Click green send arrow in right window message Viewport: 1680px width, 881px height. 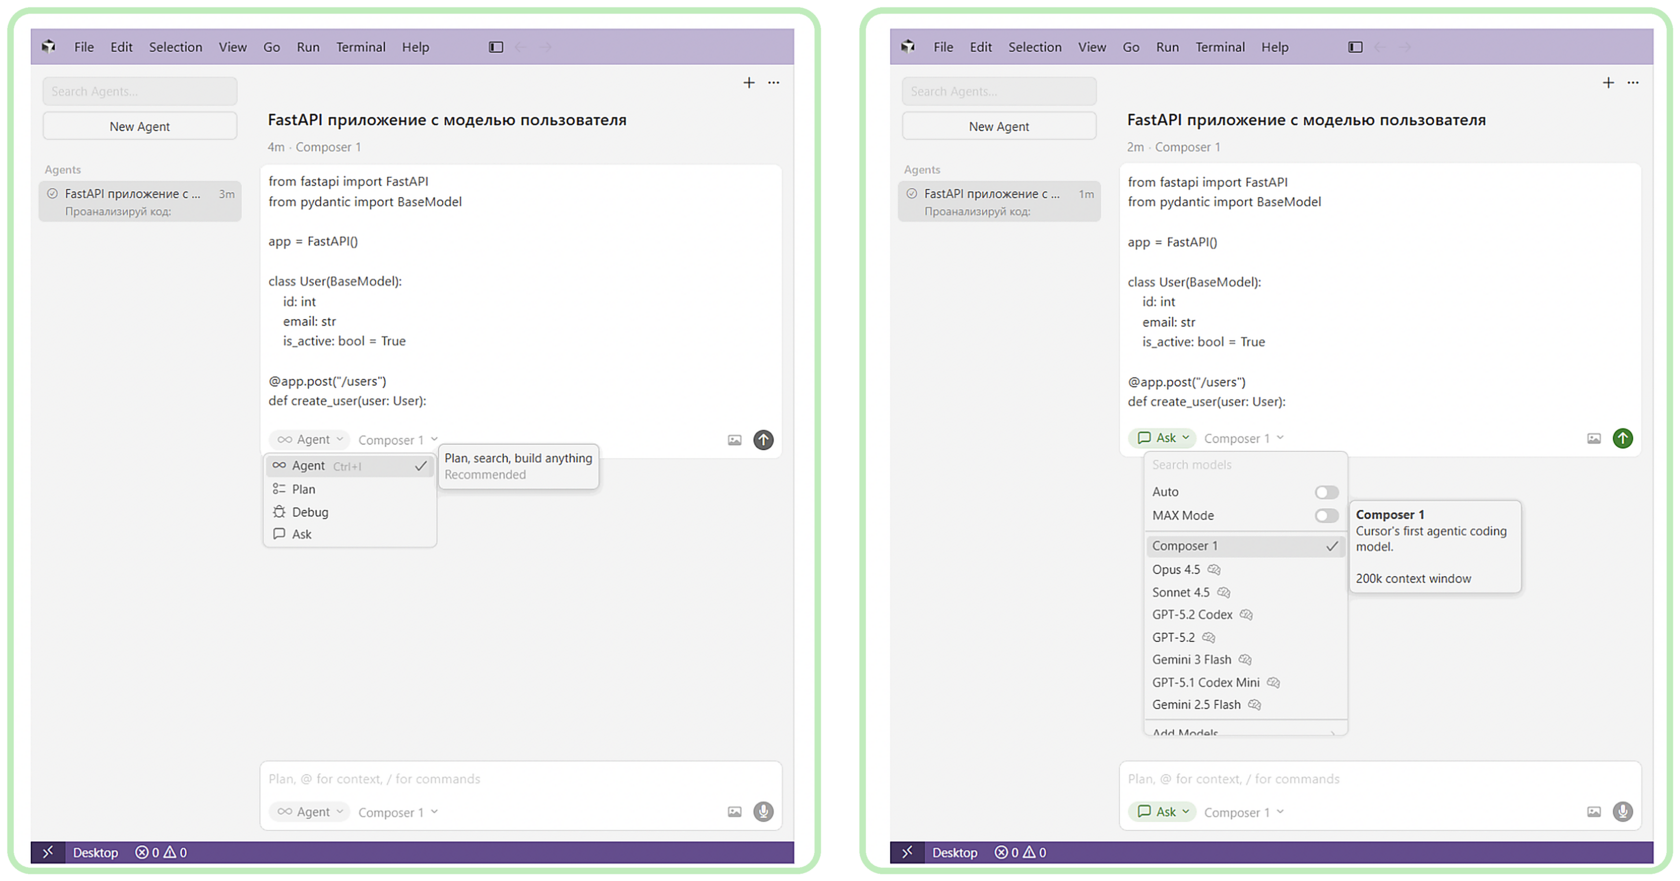point(1623,438)
